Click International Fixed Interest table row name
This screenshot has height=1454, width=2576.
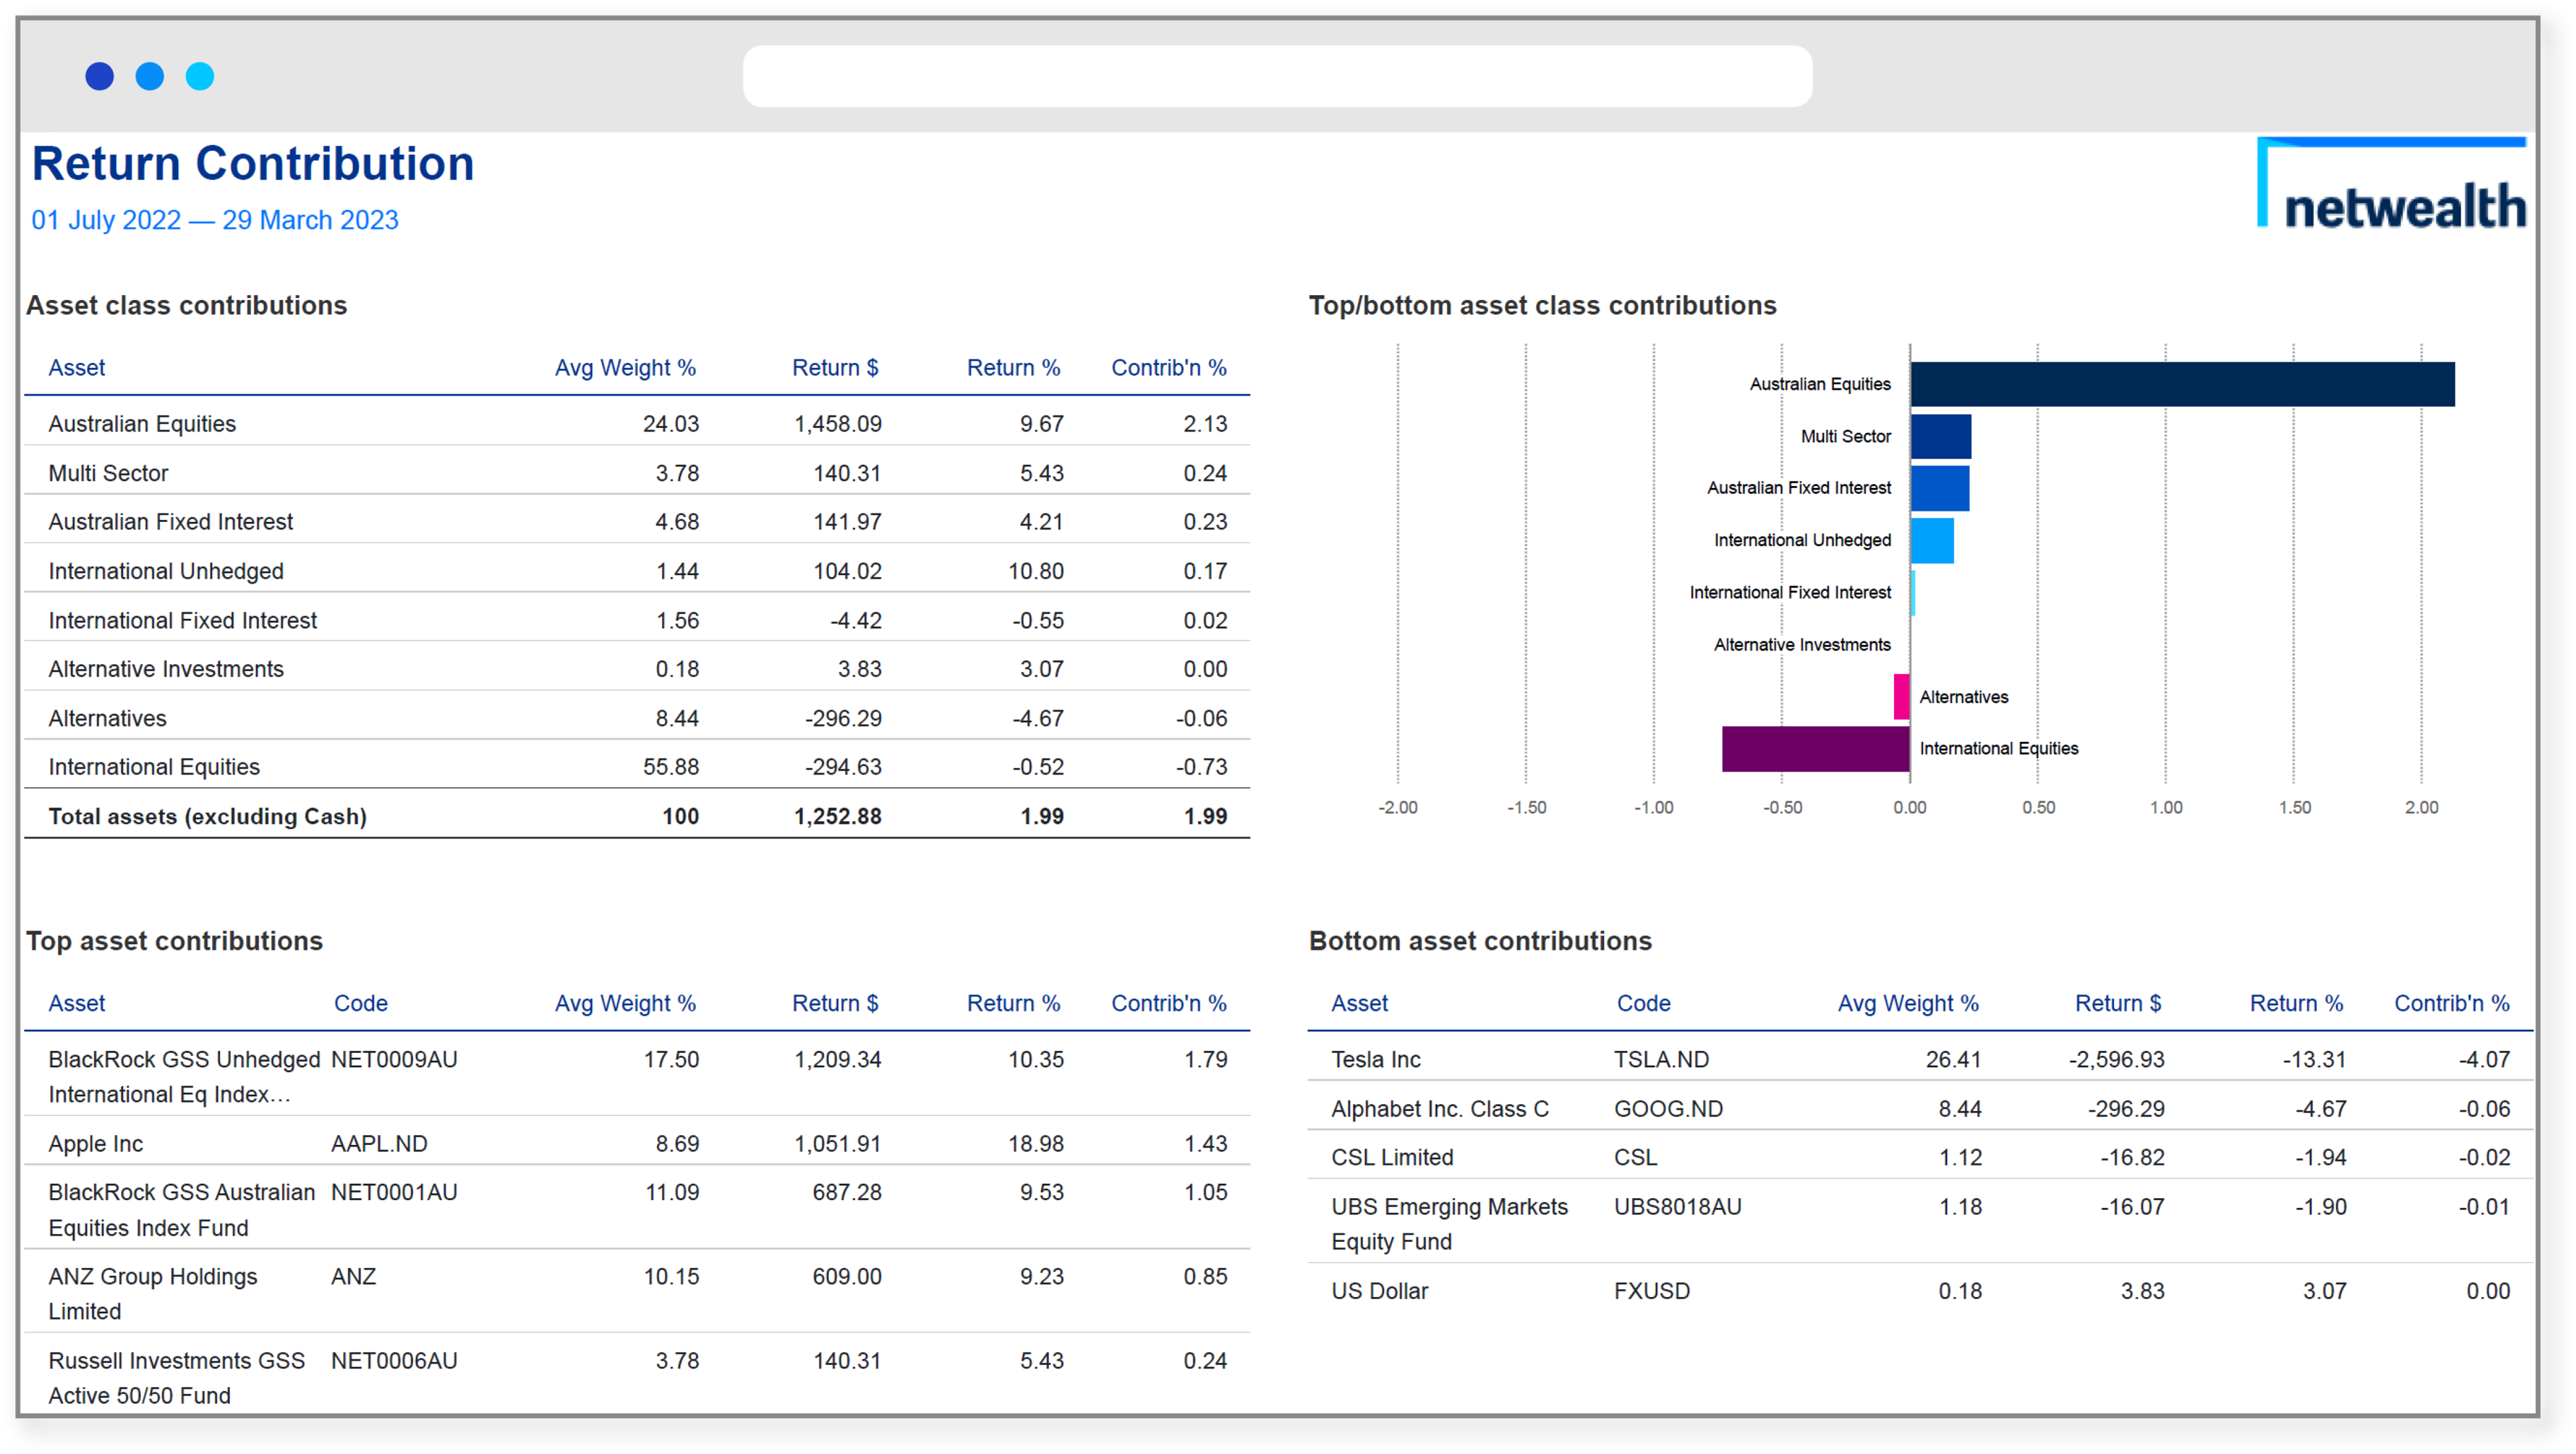pos(183,620)
